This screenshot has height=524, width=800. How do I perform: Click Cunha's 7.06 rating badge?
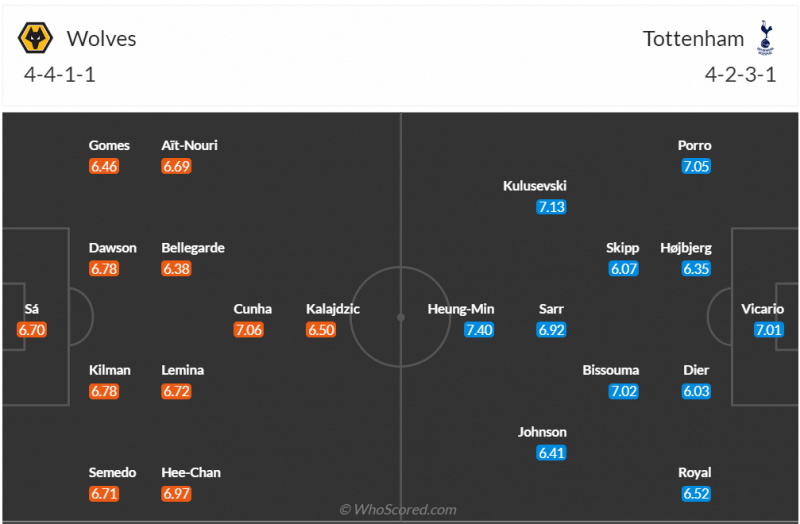(248, 330)
